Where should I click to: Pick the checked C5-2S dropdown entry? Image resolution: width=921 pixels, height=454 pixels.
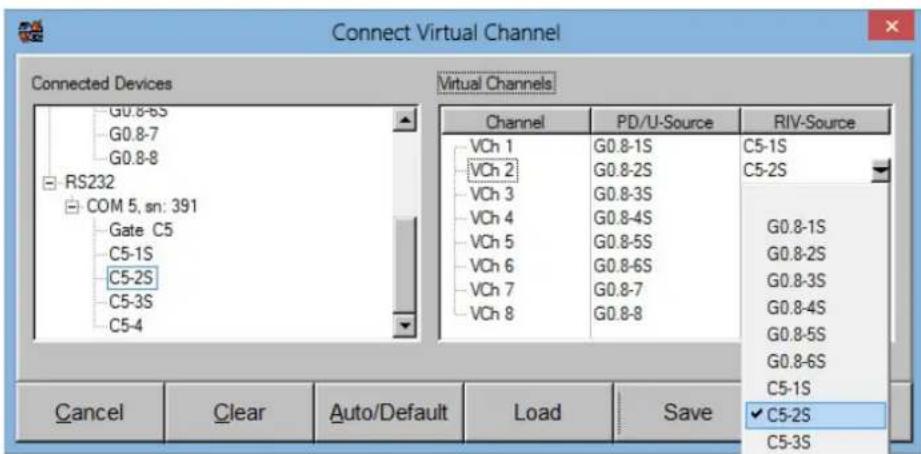tap(814, 415)
